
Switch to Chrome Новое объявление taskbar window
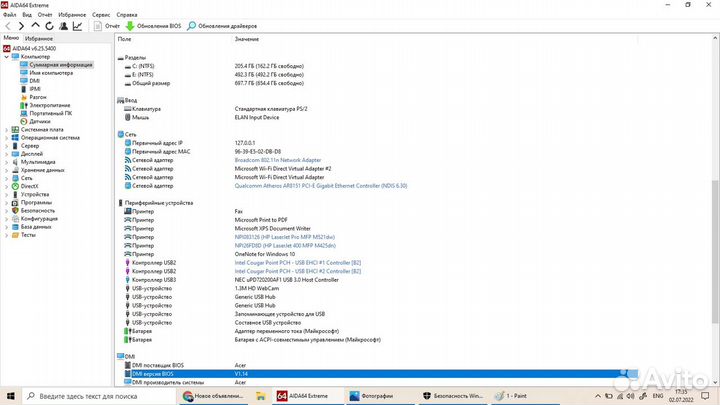pyautogui.click(x=213, y=396)
